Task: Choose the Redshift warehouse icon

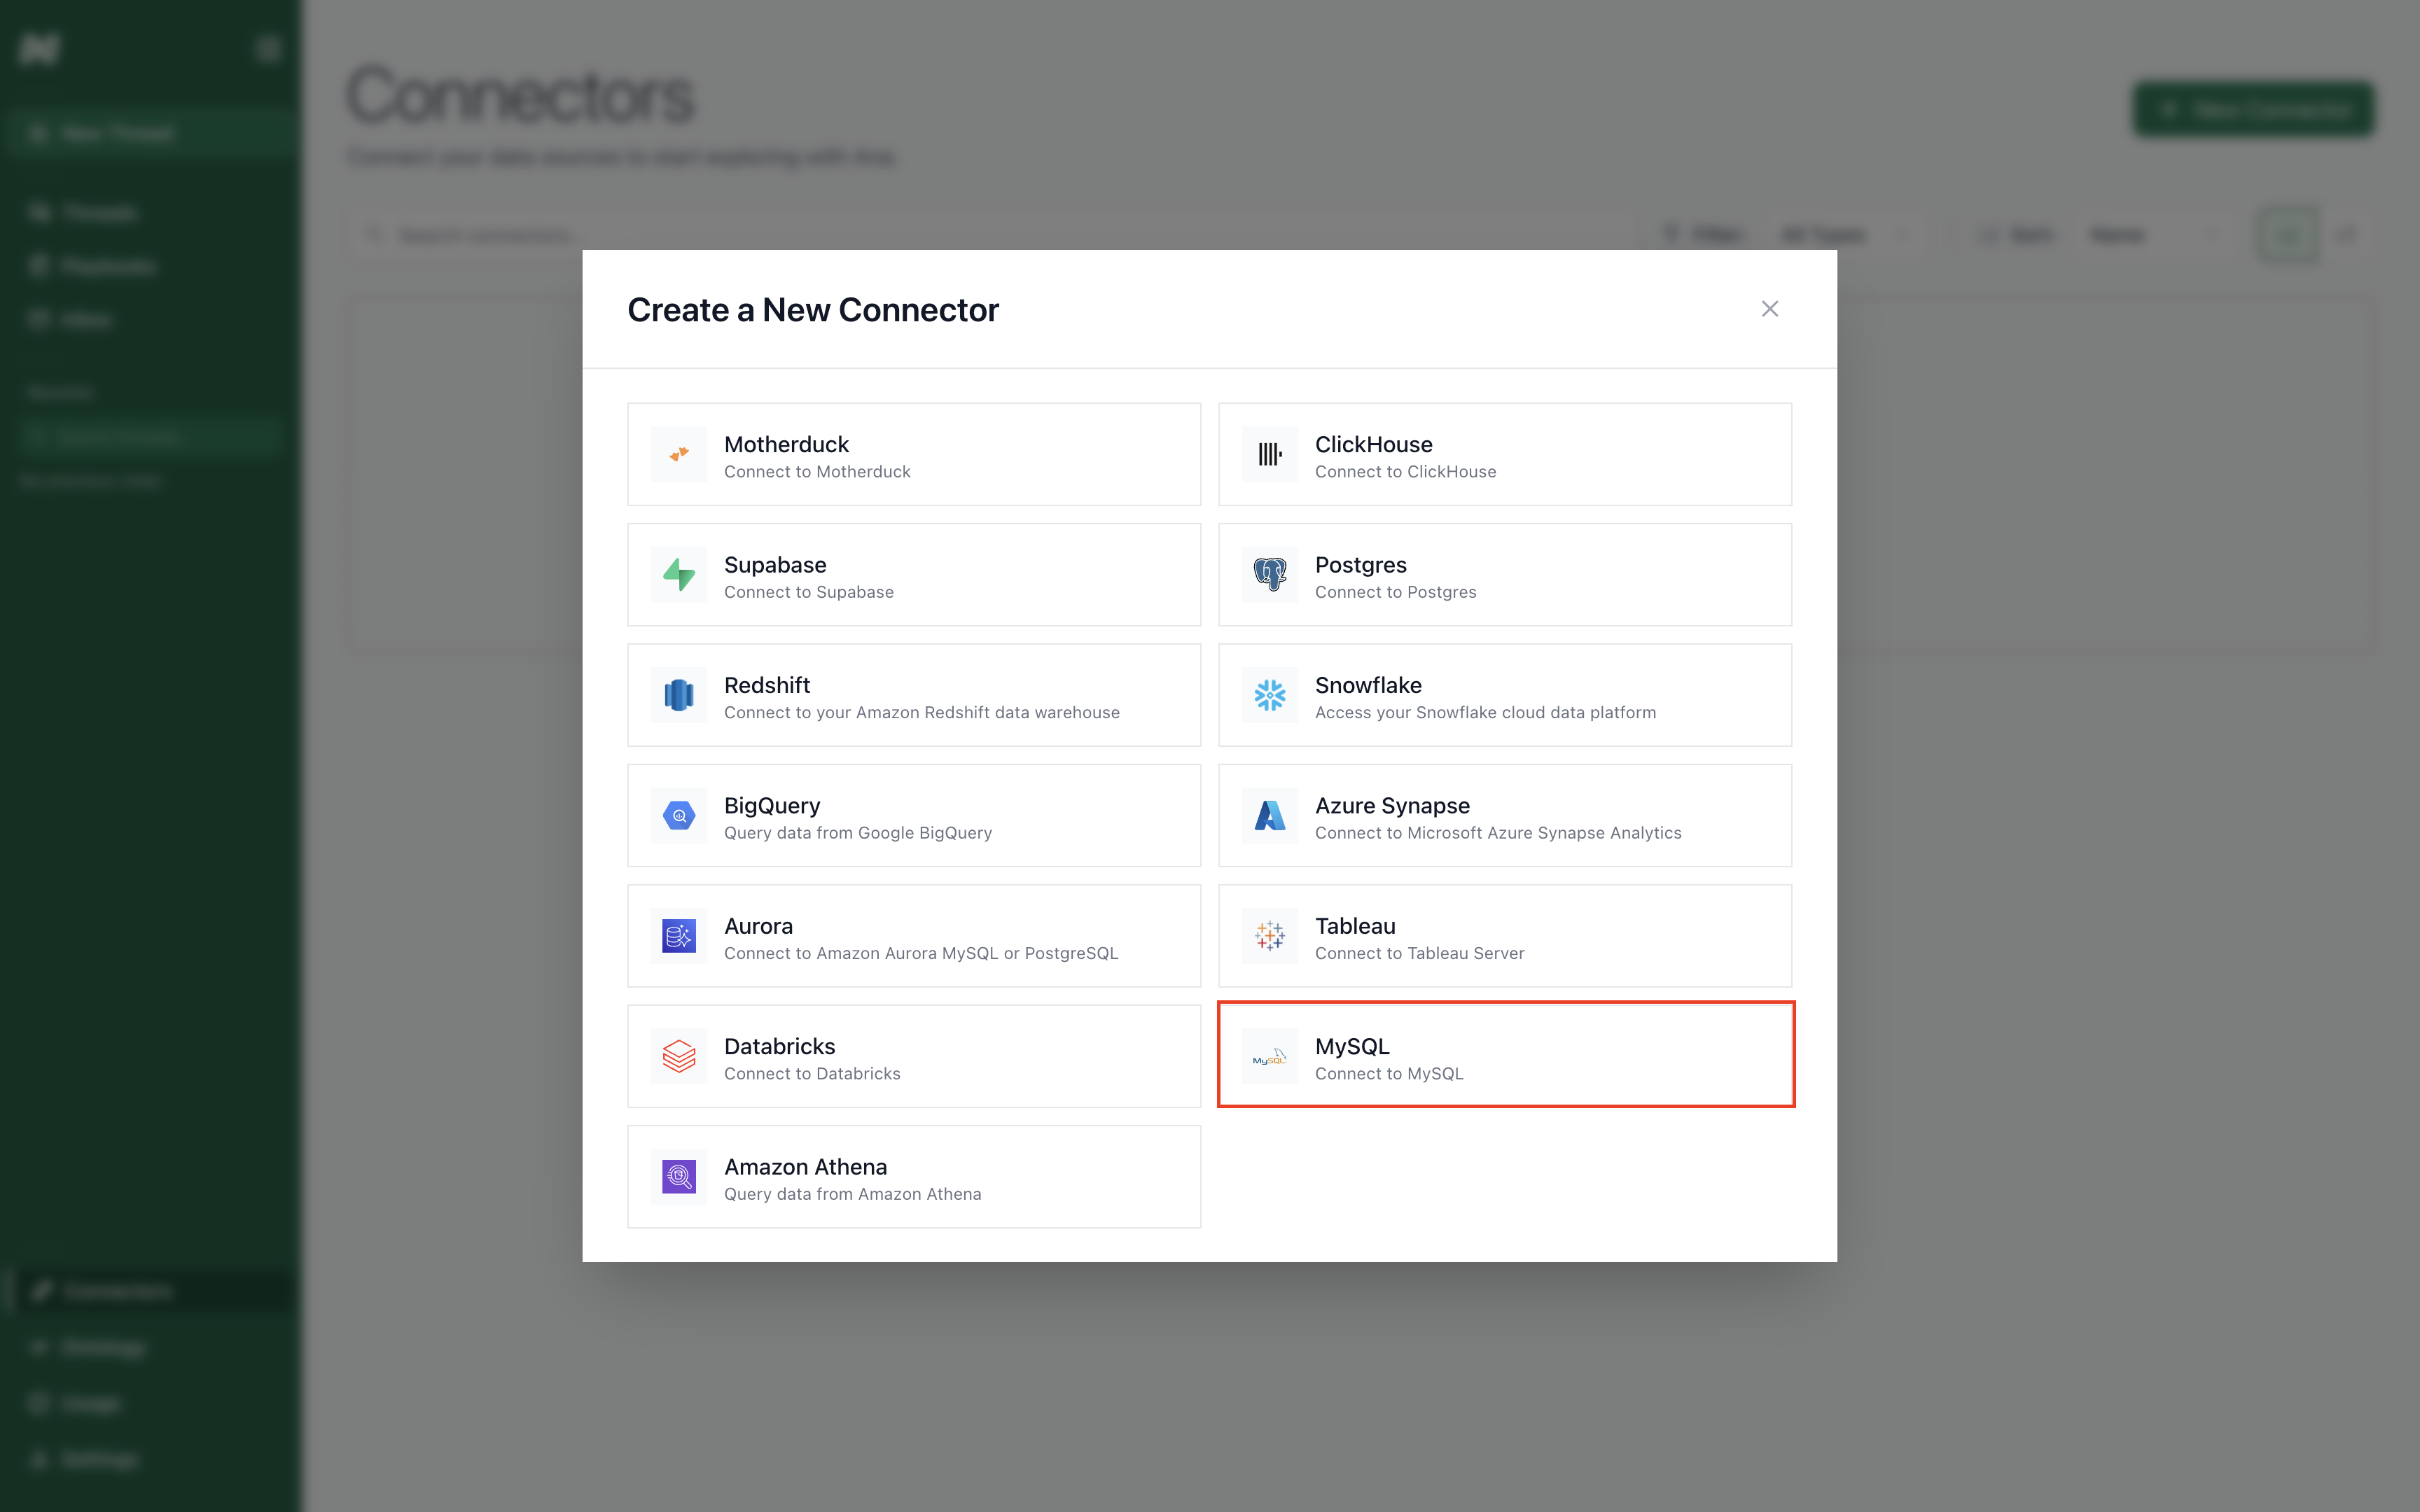Action: coord(679,695)
